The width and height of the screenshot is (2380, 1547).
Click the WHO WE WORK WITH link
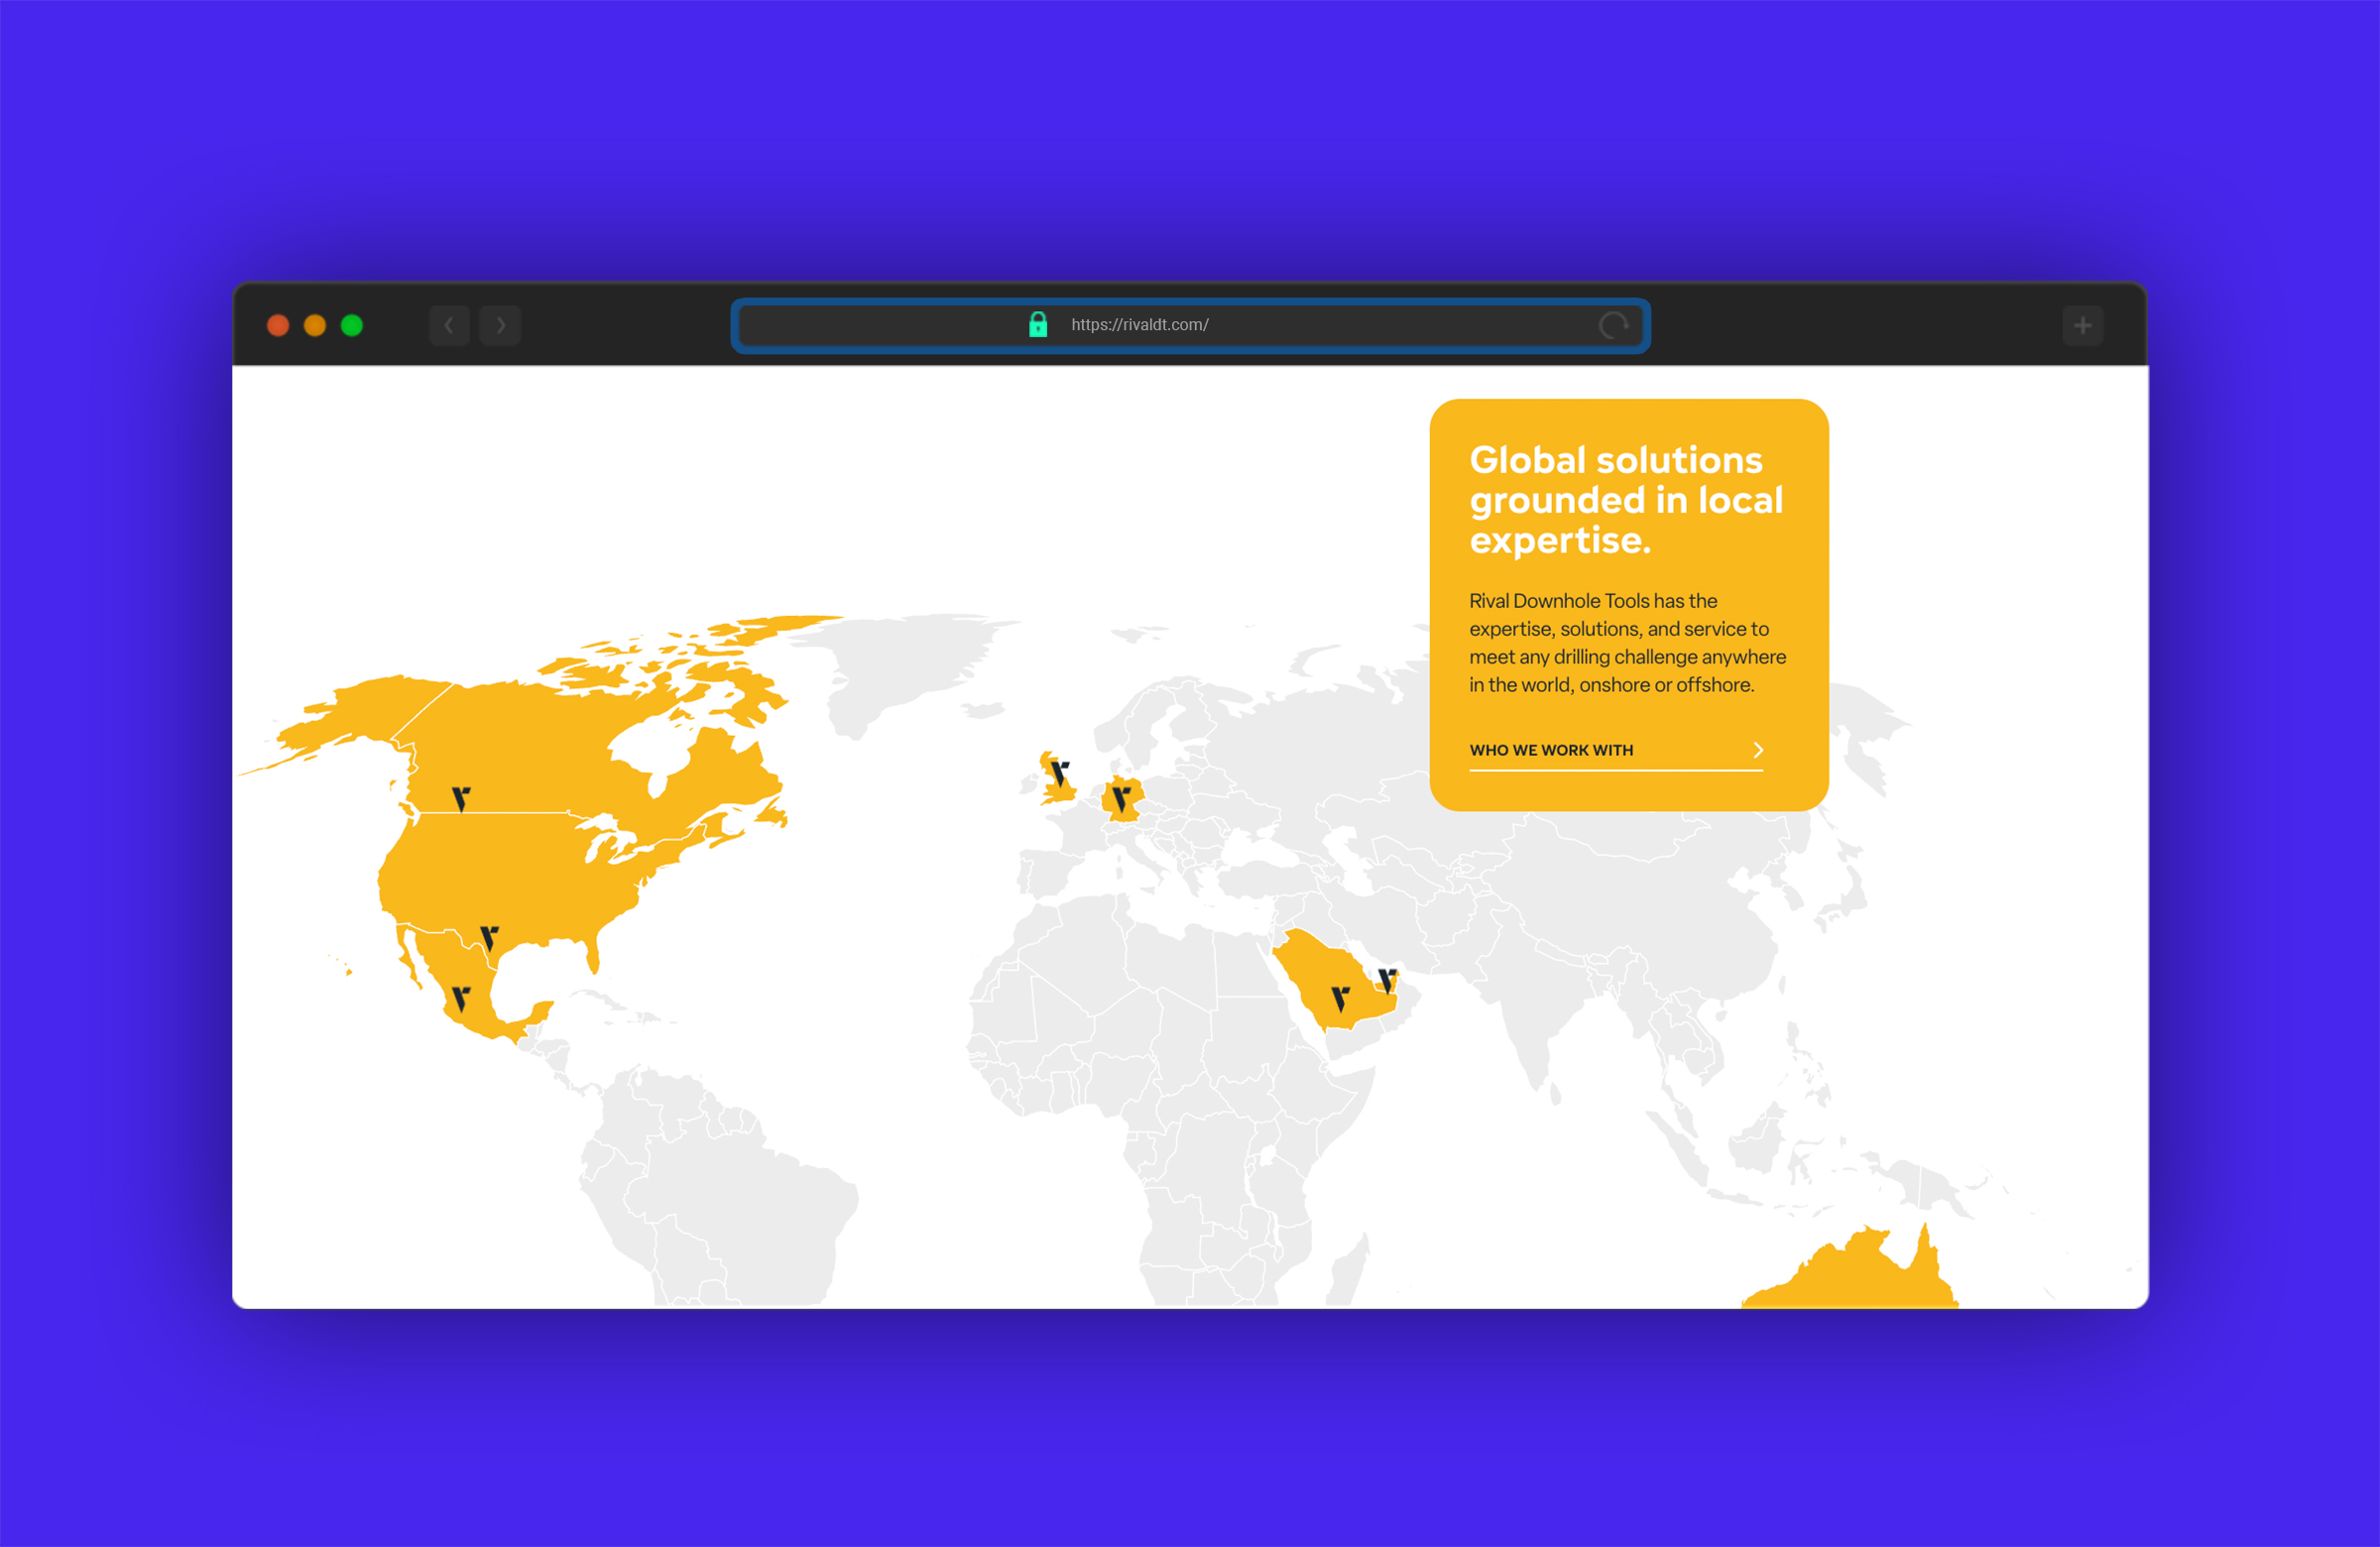1551,750
